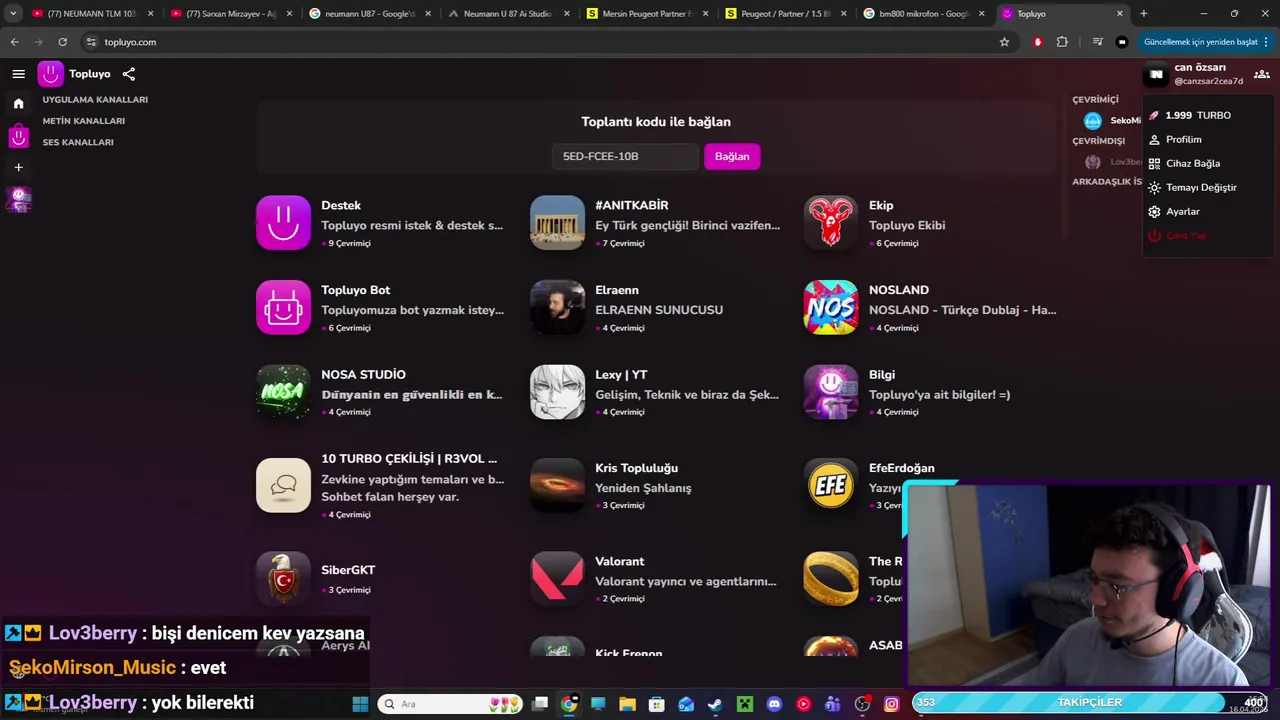Open the Elraenn community avatar
Screen dimensions: 1280x720
coord(557,307)
